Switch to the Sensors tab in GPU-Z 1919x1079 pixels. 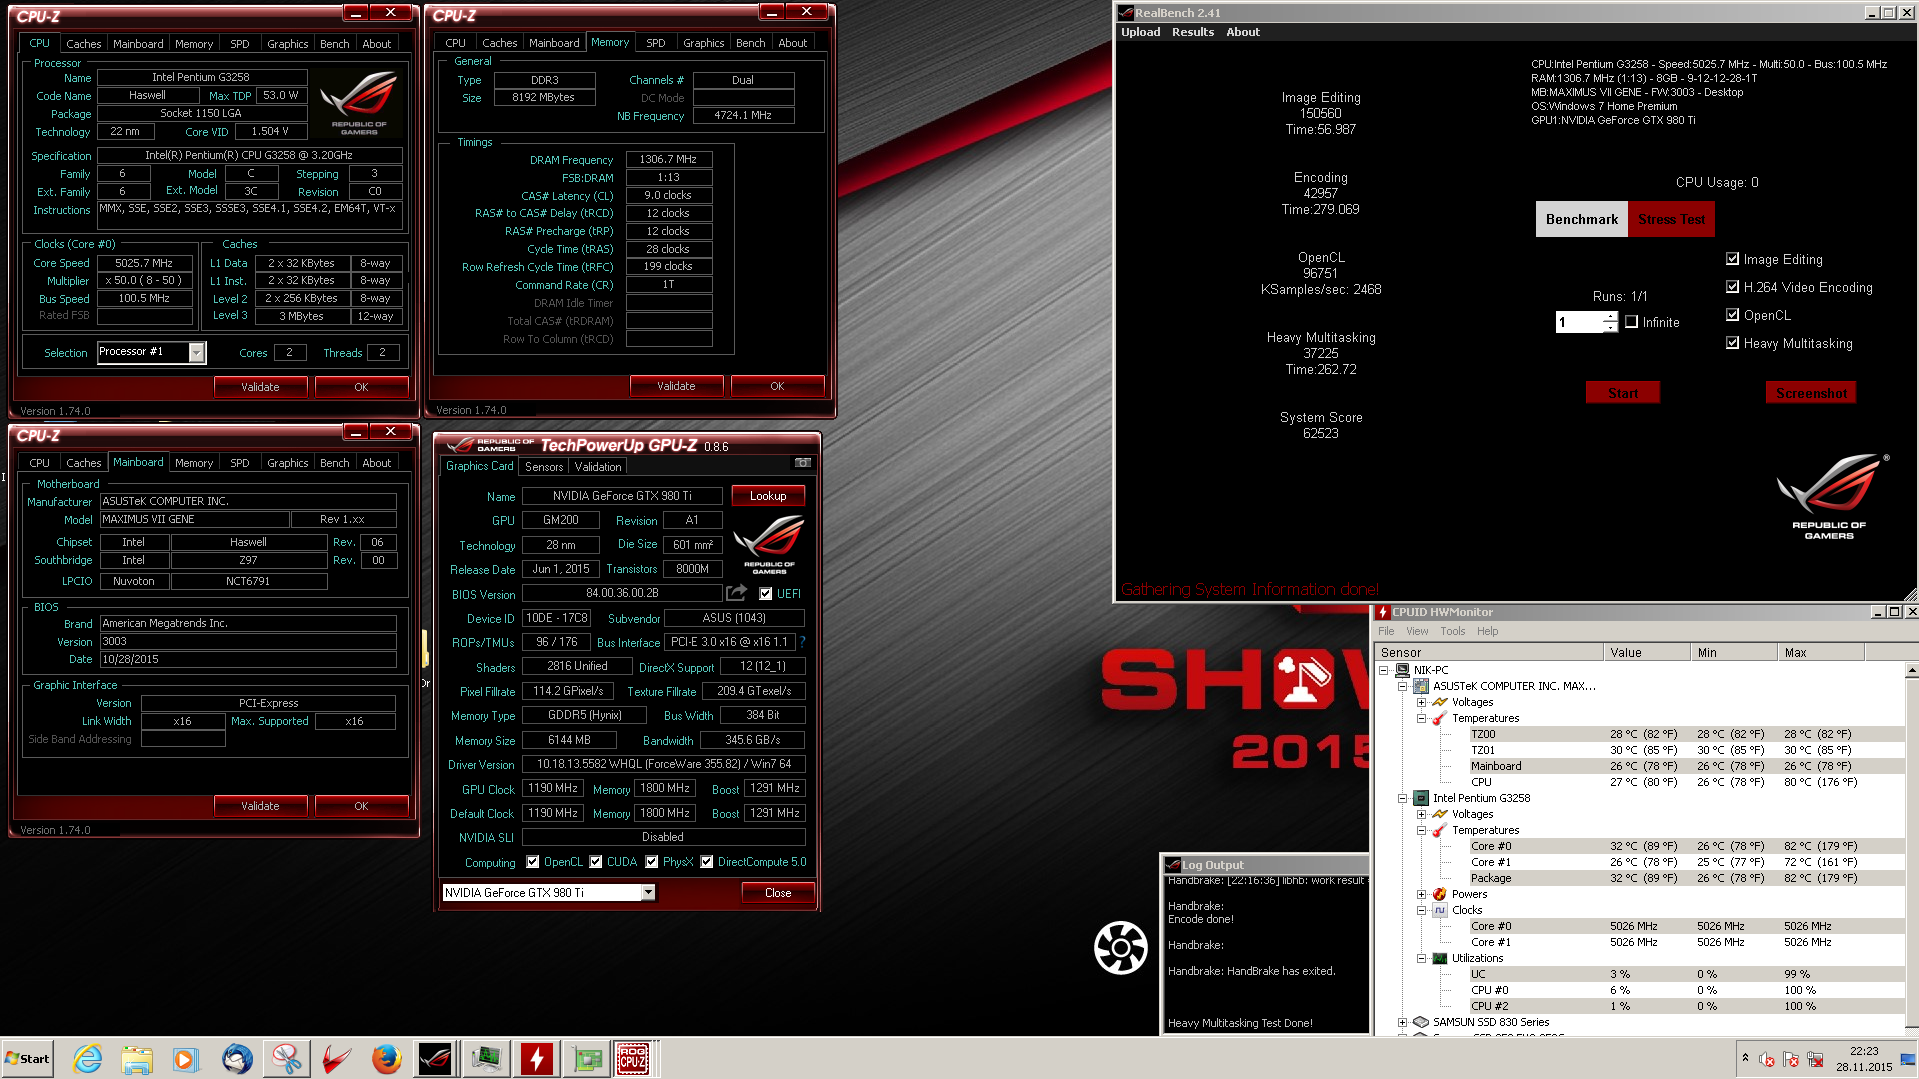[544, 467]
